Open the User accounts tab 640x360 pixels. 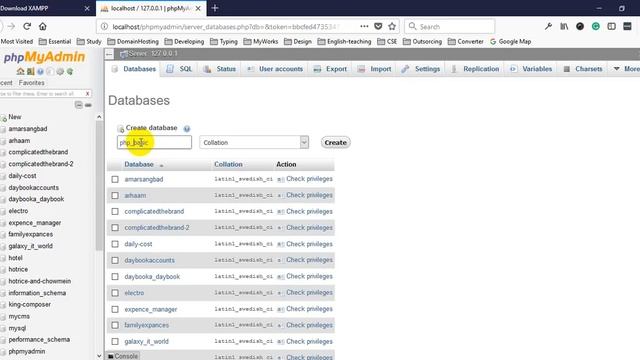pos(275,69)
